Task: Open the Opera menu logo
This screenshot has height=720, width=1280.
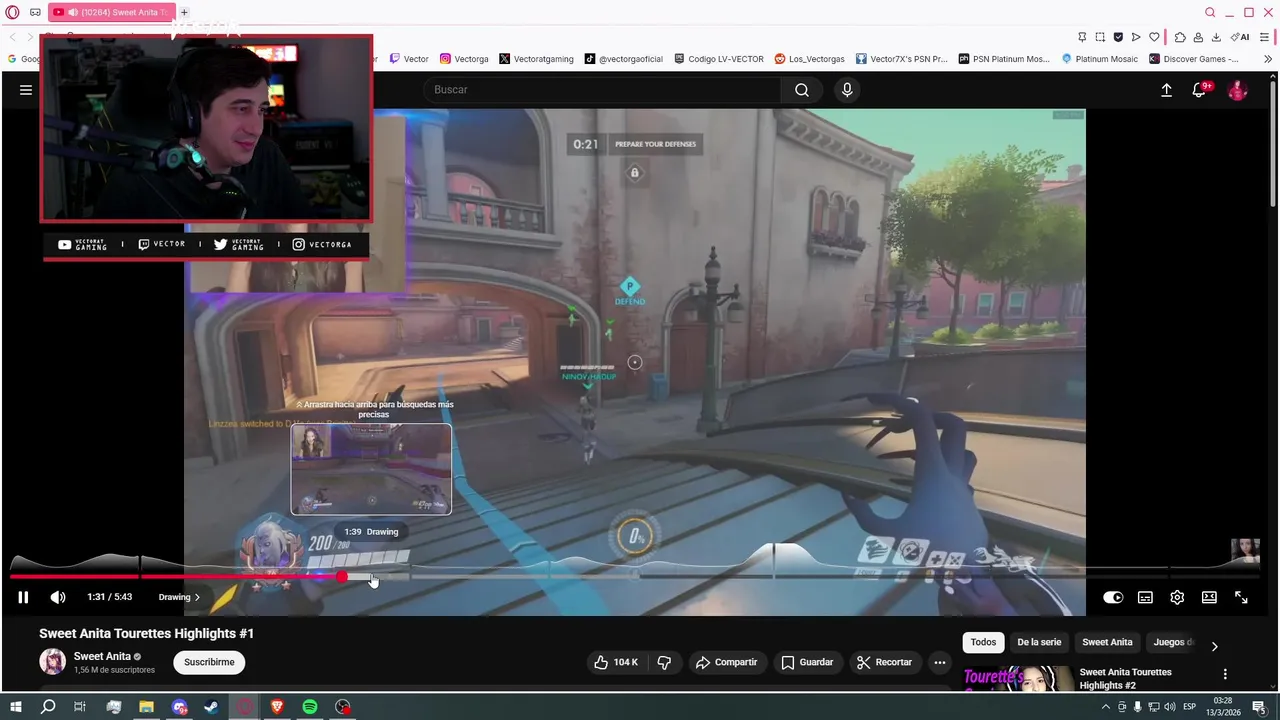Action: click(12, 12)
